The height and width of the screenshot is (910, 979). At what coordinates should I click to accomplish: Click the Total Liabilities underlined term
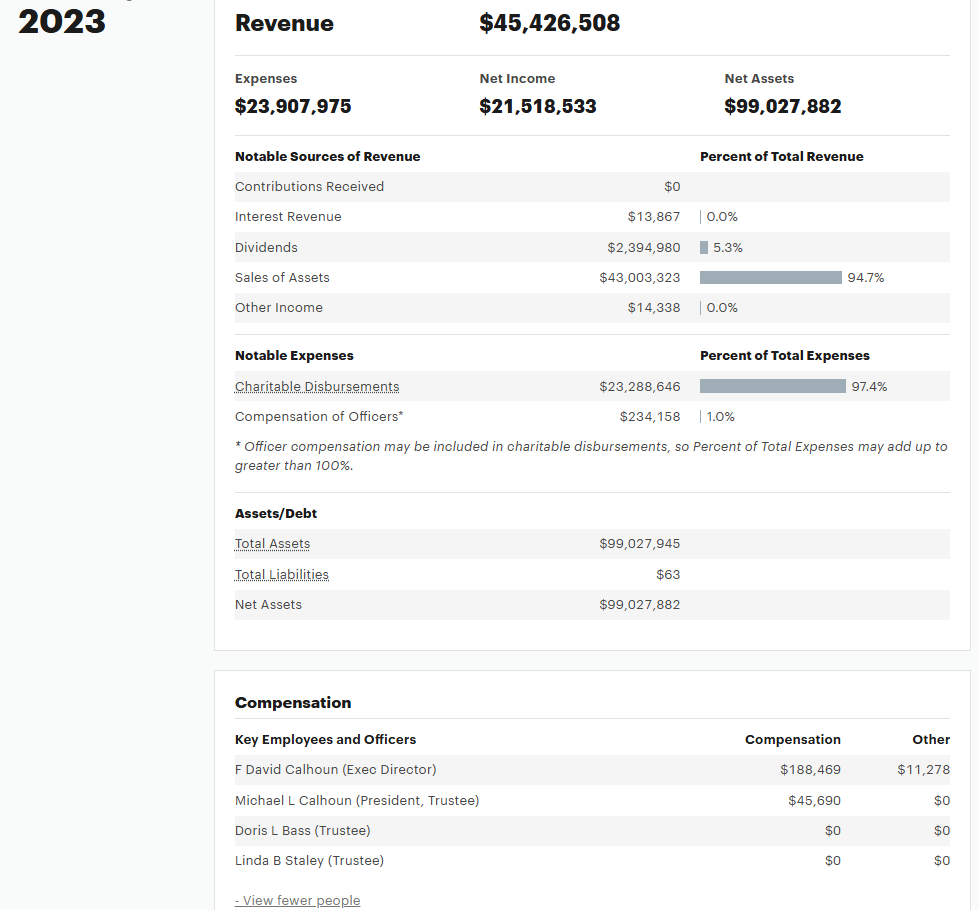tap(282, 574)
